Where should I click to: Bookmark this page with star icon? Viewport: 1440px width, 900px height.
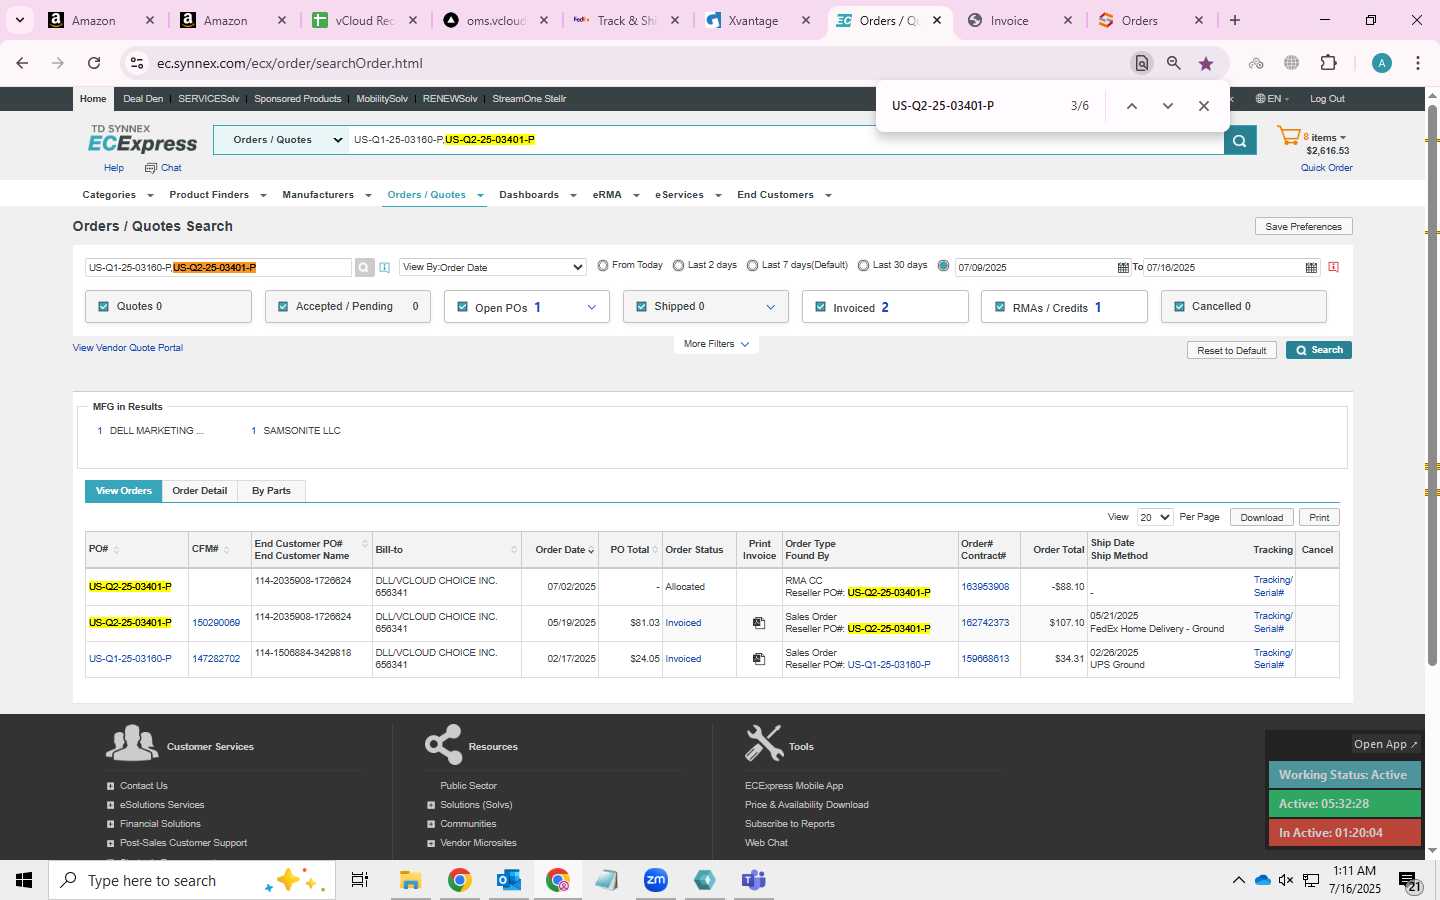pyautogui.click(x=1206, y=63)
